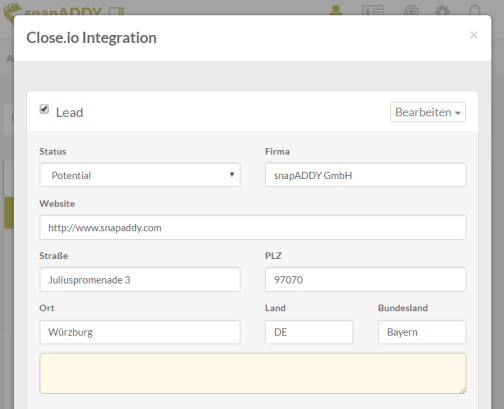Uncheck the Lead checkbox
Viewport: 504px width, 409px height.
point(44,109)
